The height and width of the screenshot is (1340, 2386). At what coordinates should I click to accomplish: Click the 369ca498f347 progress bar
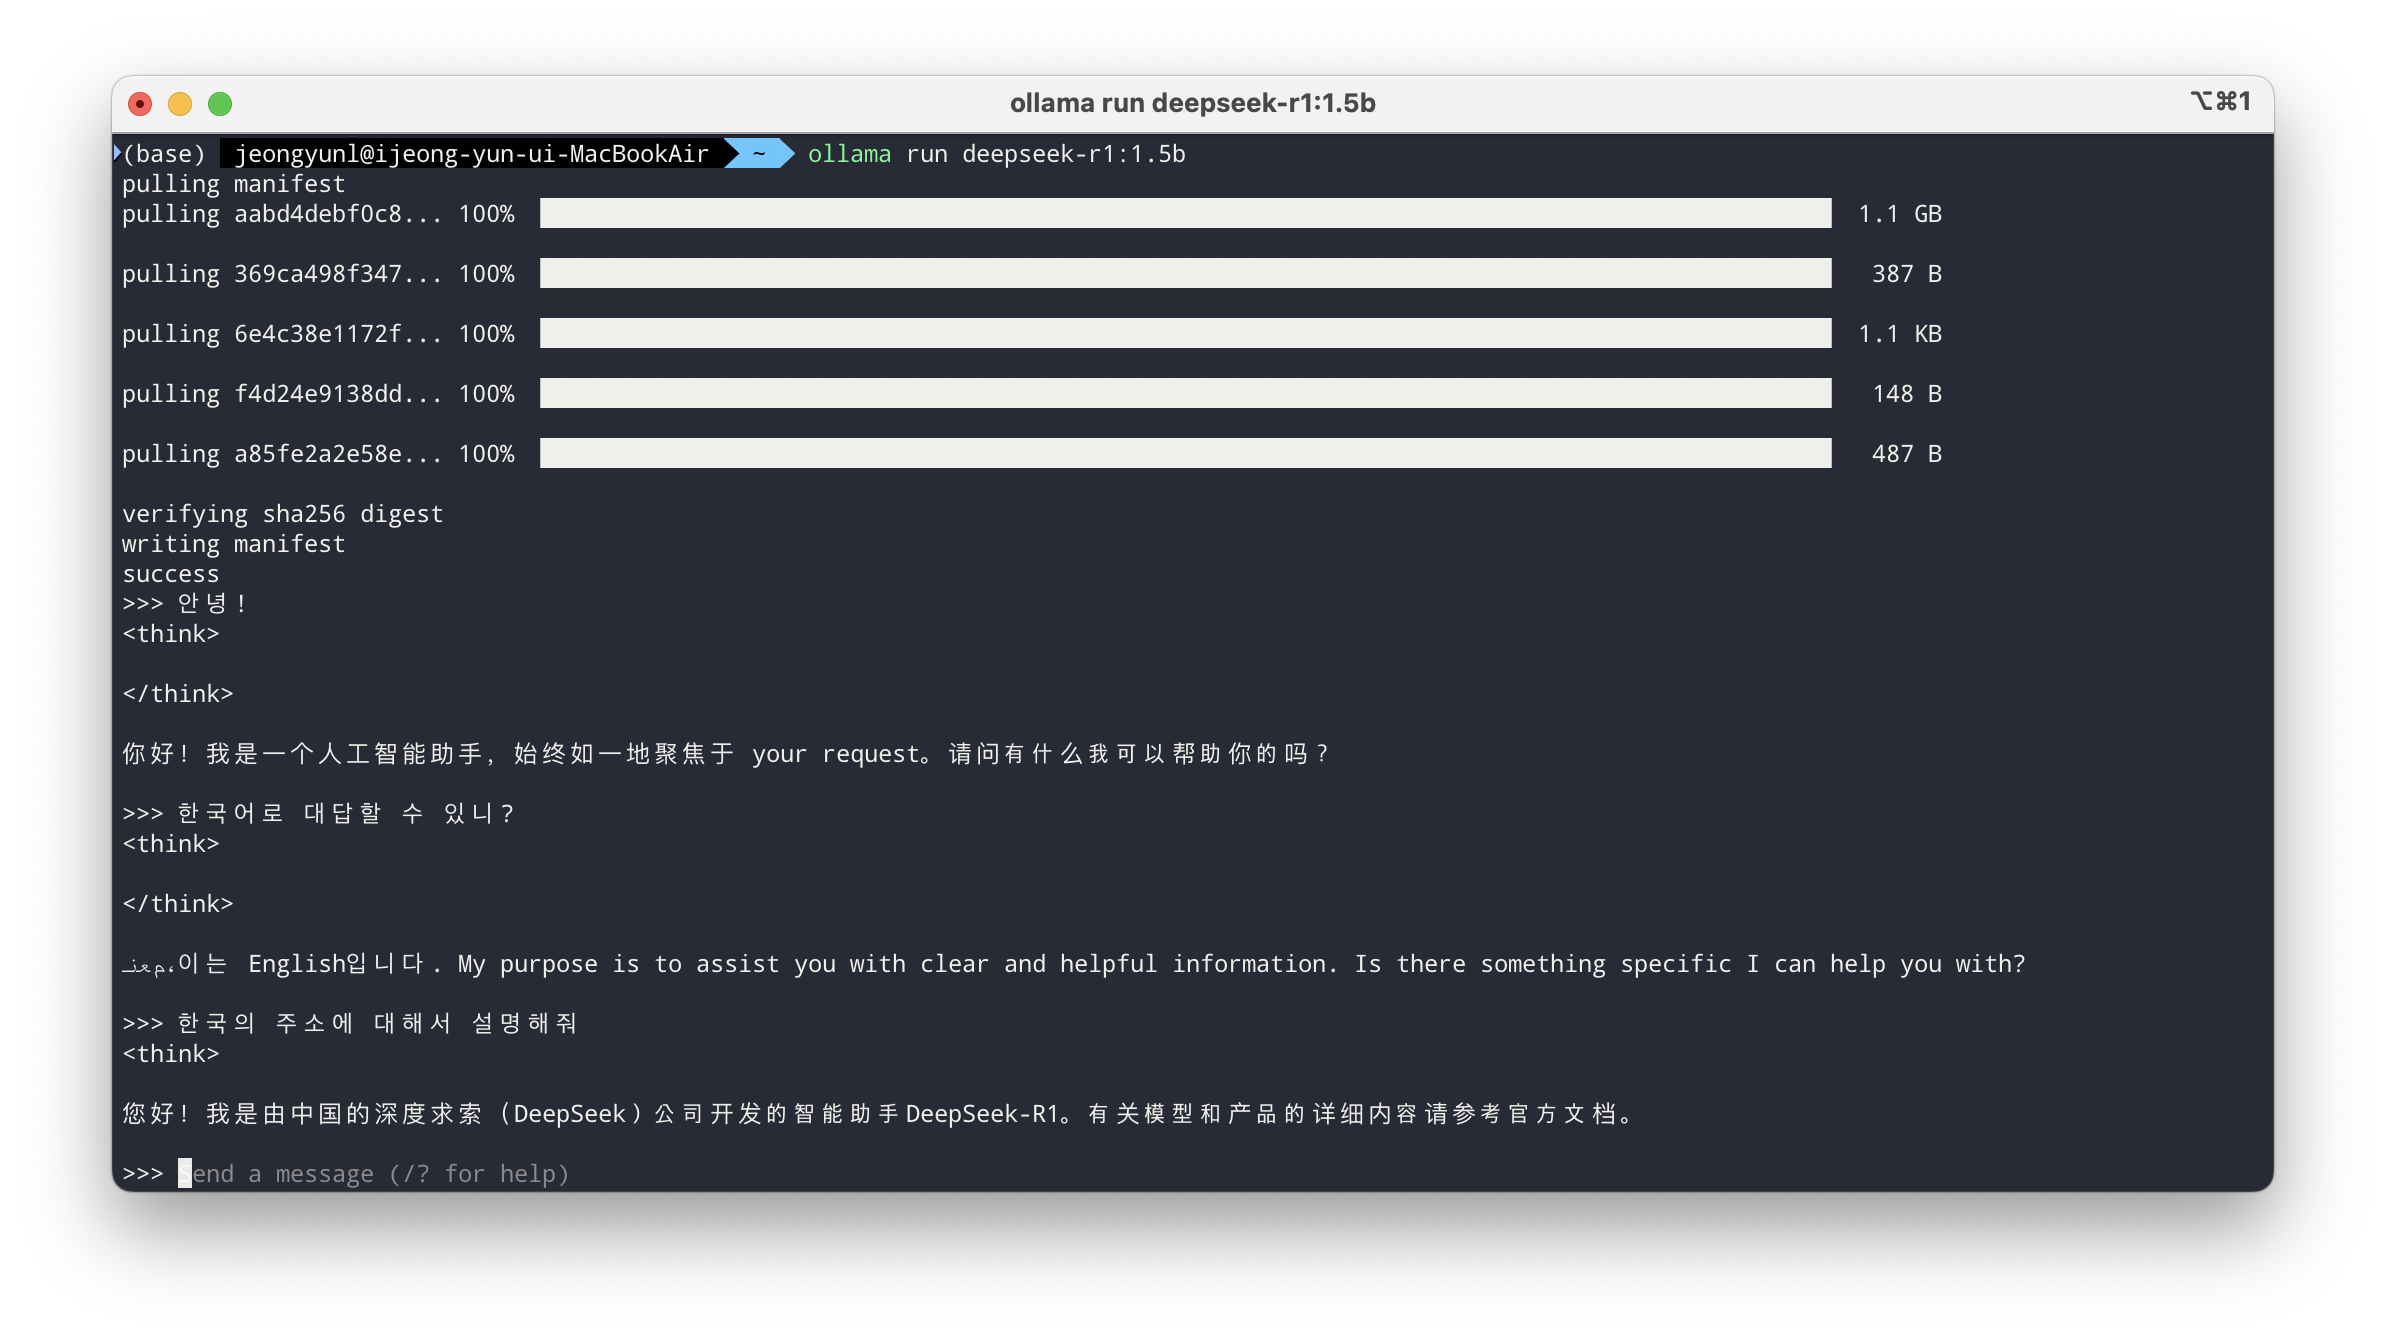(x=1185, y=274)
